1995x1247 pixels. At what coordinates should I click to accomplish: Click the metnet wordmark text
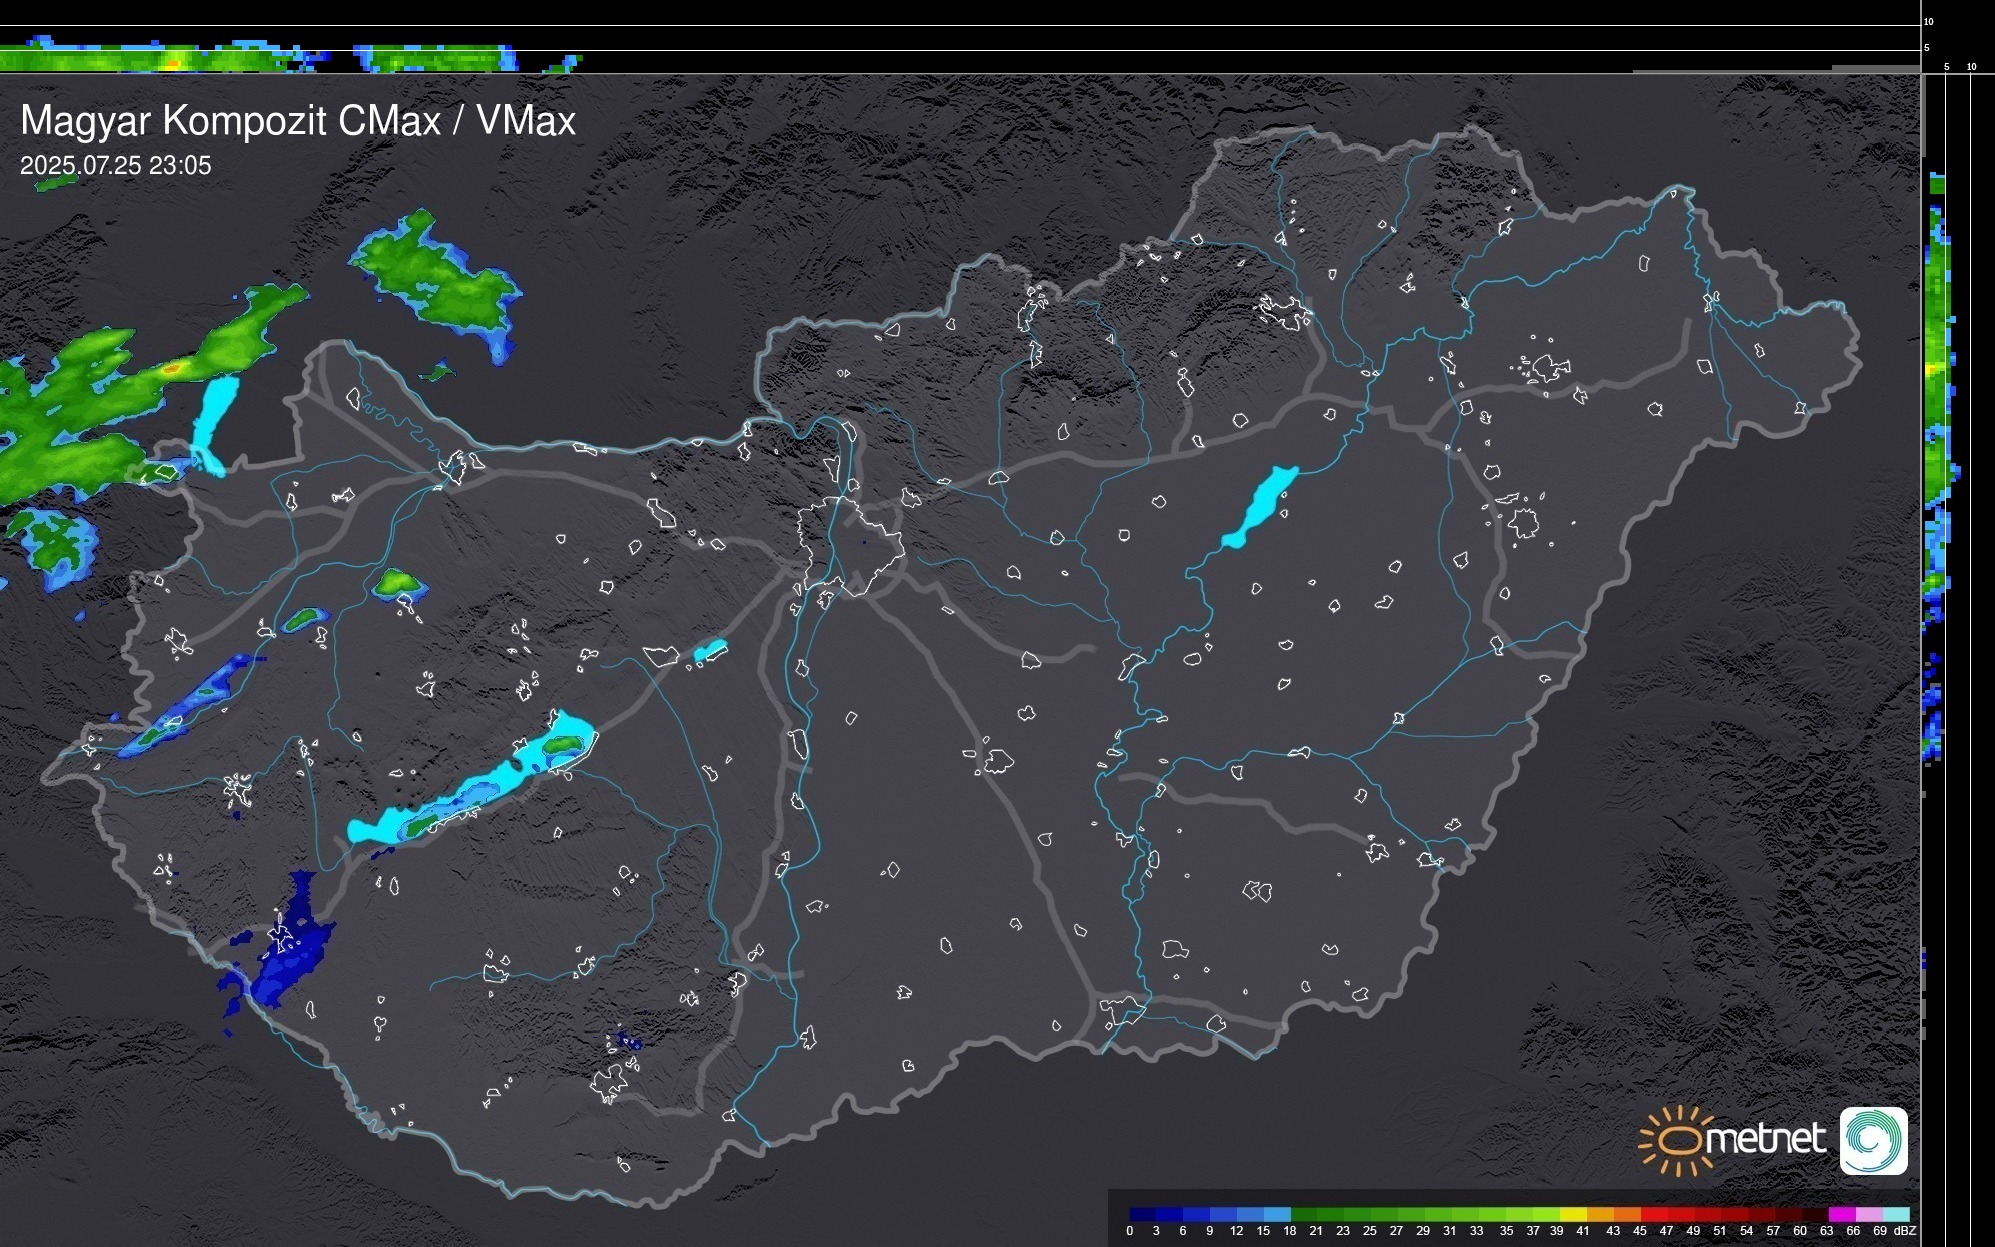1765,1139
